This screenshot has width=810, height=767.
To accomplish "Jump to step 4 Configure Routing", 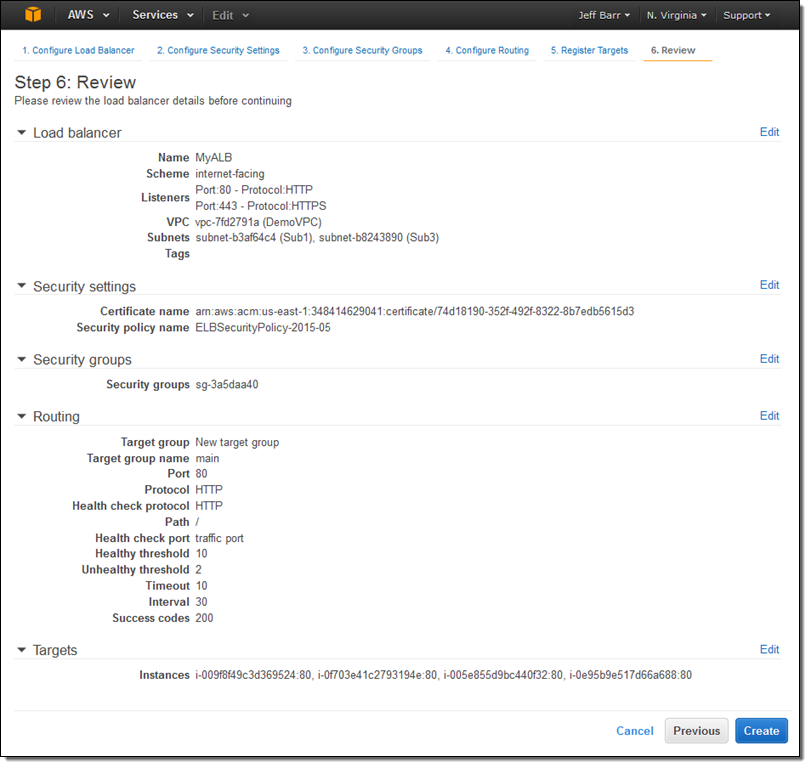I will 487,50.
